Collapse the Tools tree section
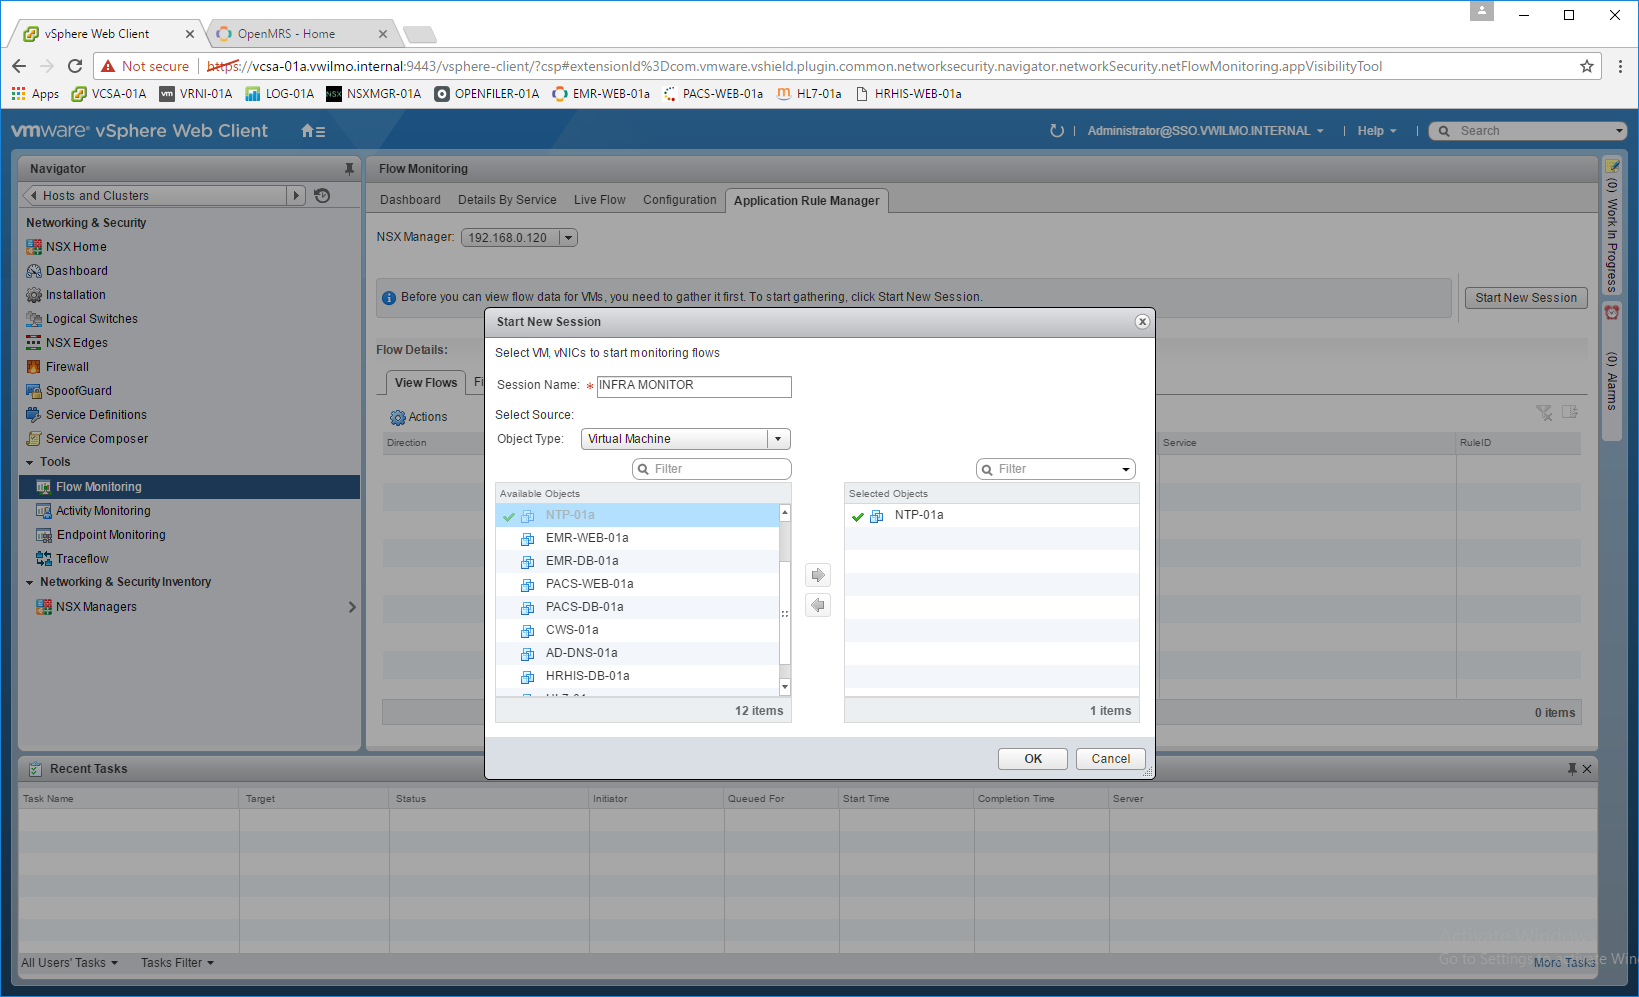Screen dimensions: 1639x997 coord(30,463)
